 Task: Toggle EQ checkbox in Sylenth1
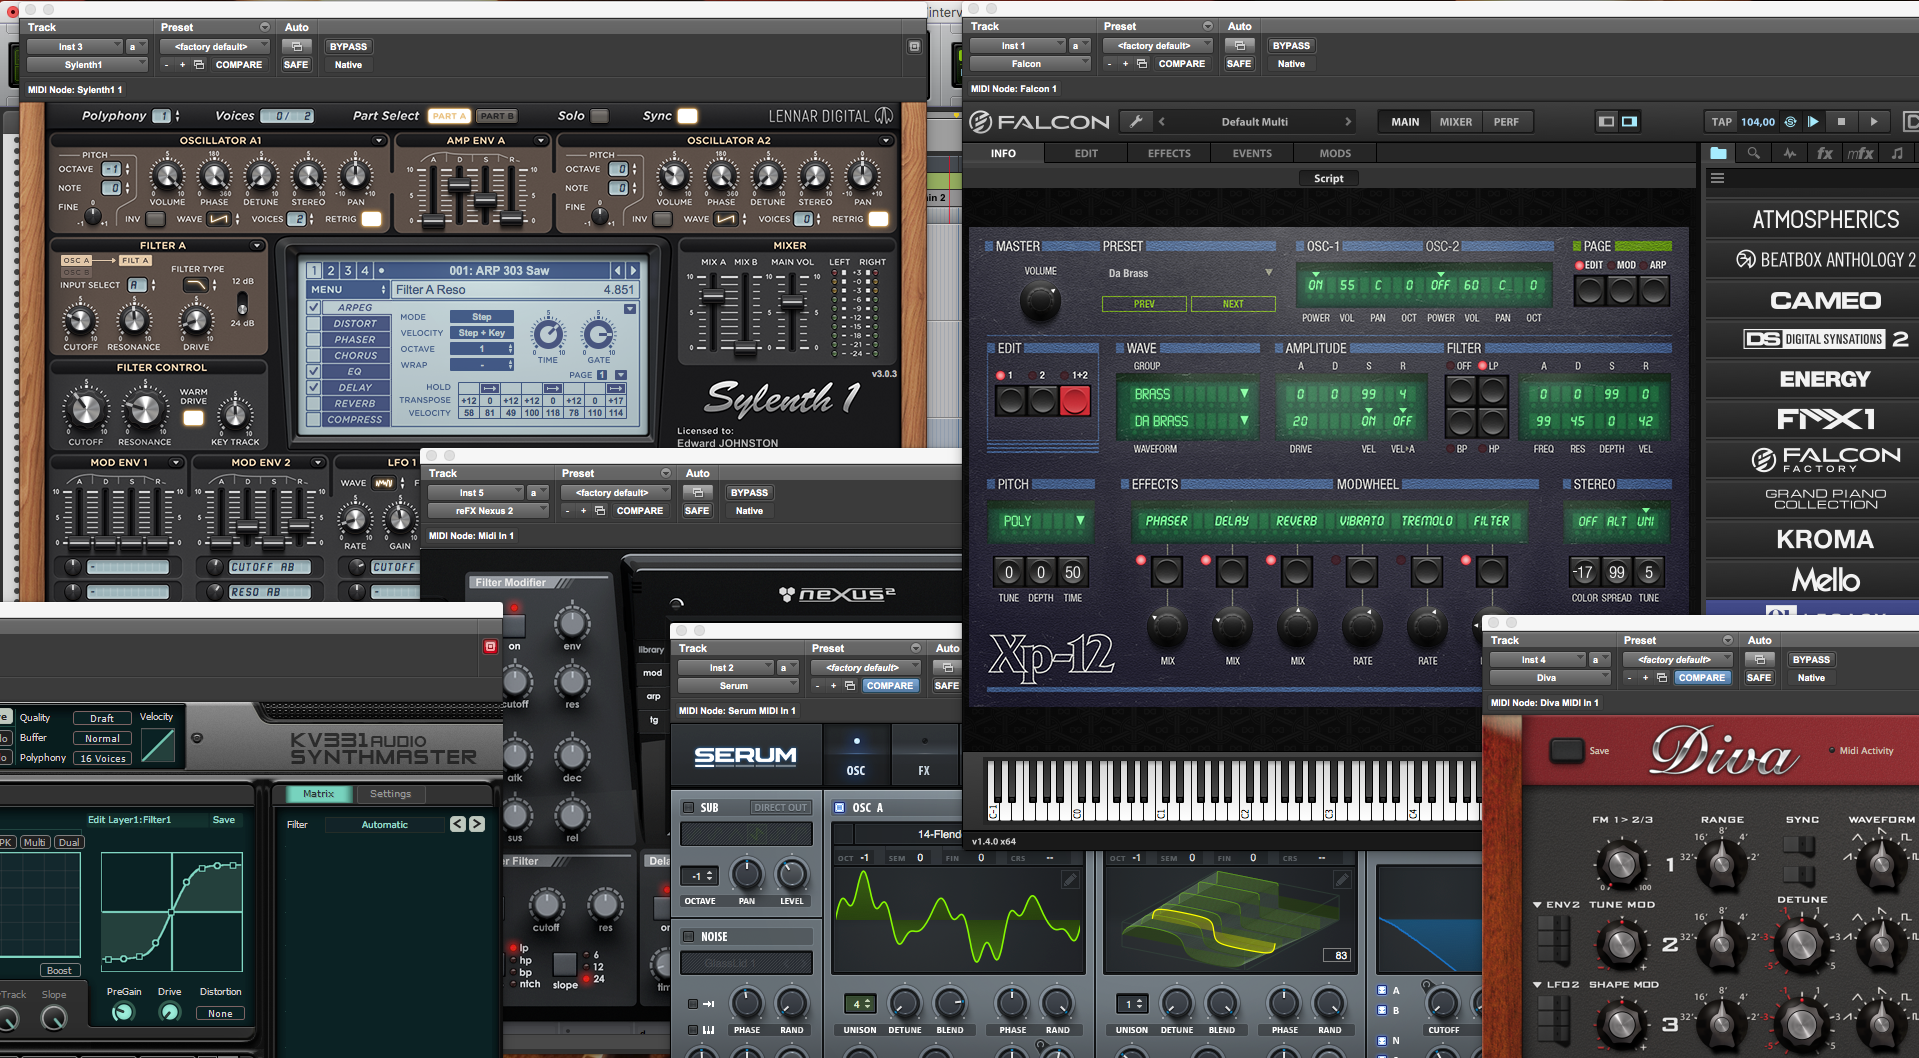(x=314, y=372)
